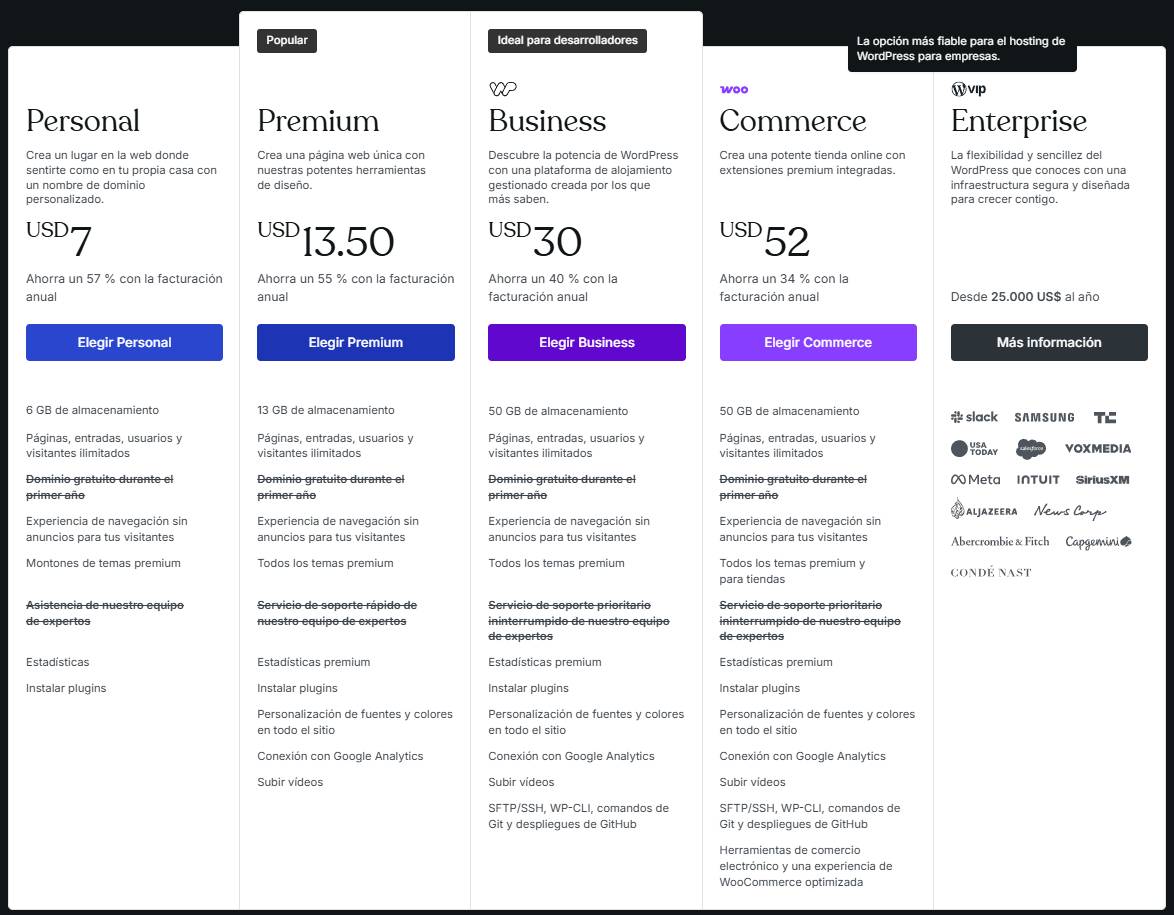This screenshot has width=1174, height=915.
Task: Click the Samsung logo
Action: click(x=1044, y=417)
